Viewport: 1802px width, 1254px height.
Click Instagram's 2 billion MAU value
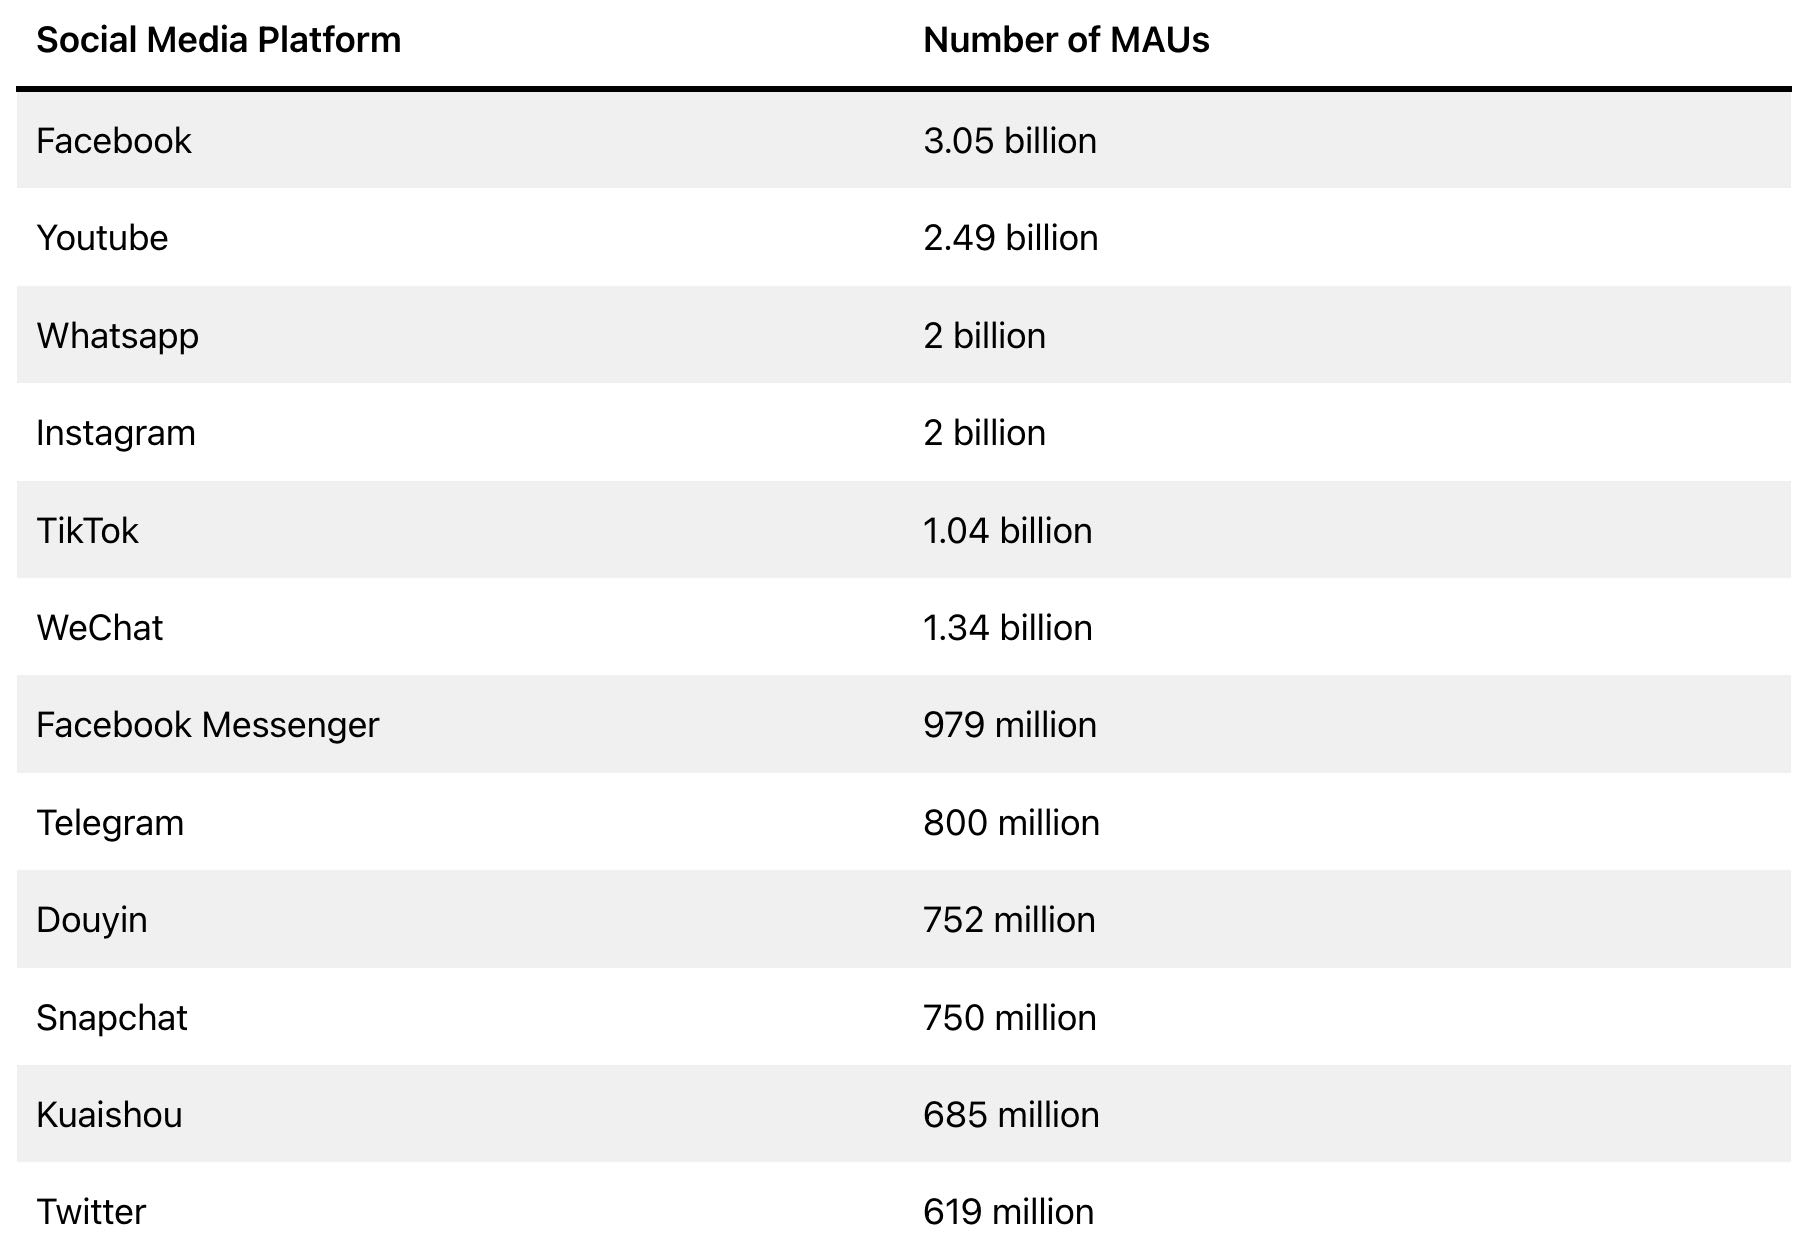coord(984,433)
